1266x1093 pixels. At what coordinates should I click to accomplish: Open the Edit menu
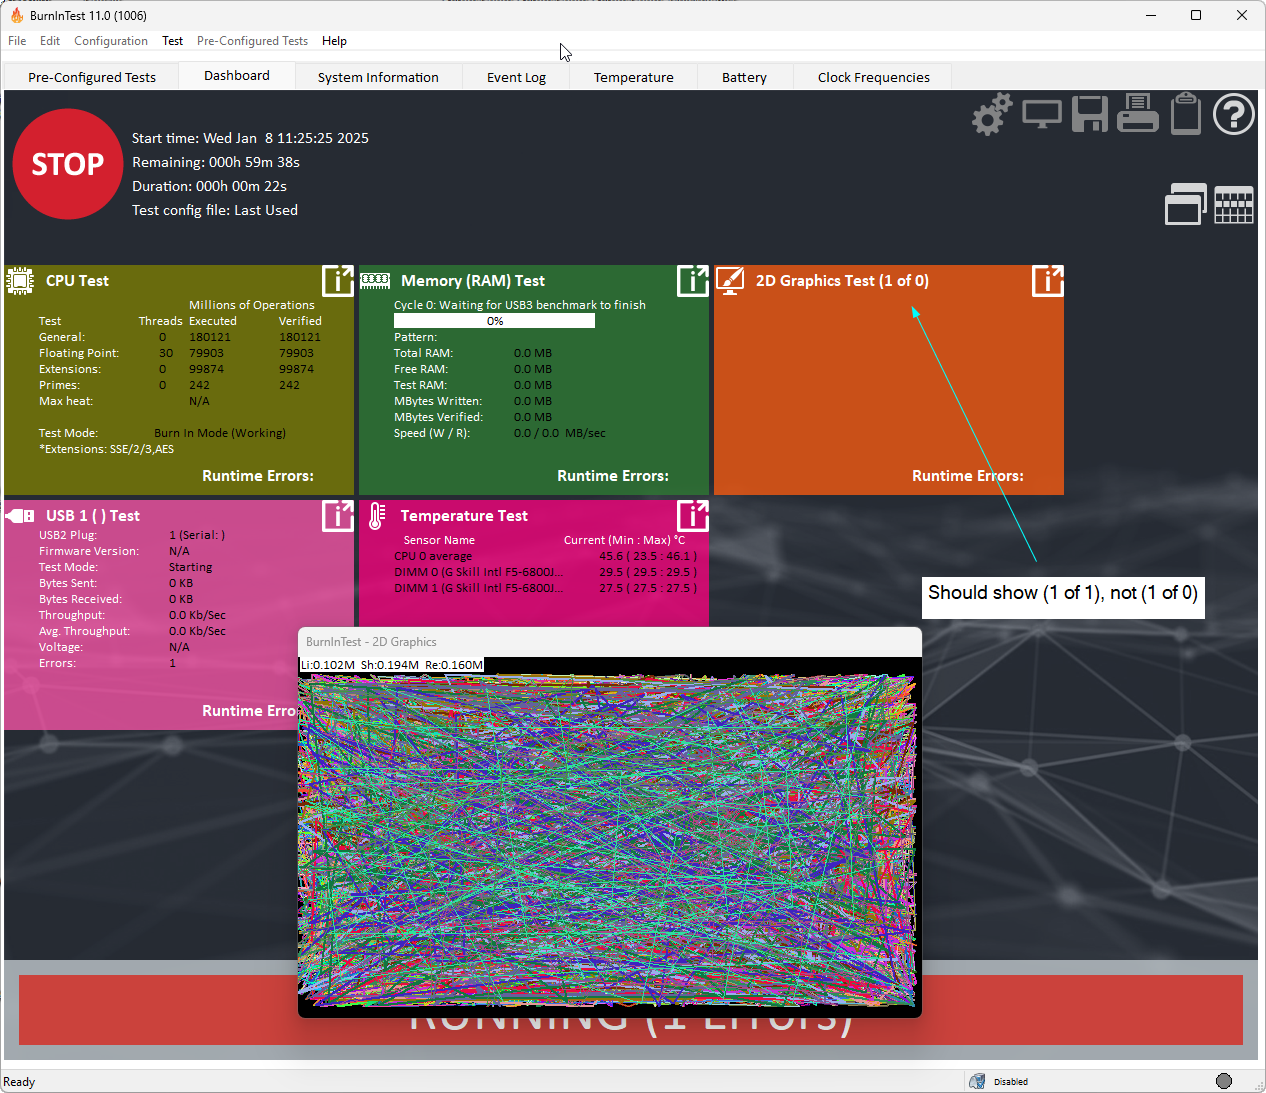click(x=50, y=41)
